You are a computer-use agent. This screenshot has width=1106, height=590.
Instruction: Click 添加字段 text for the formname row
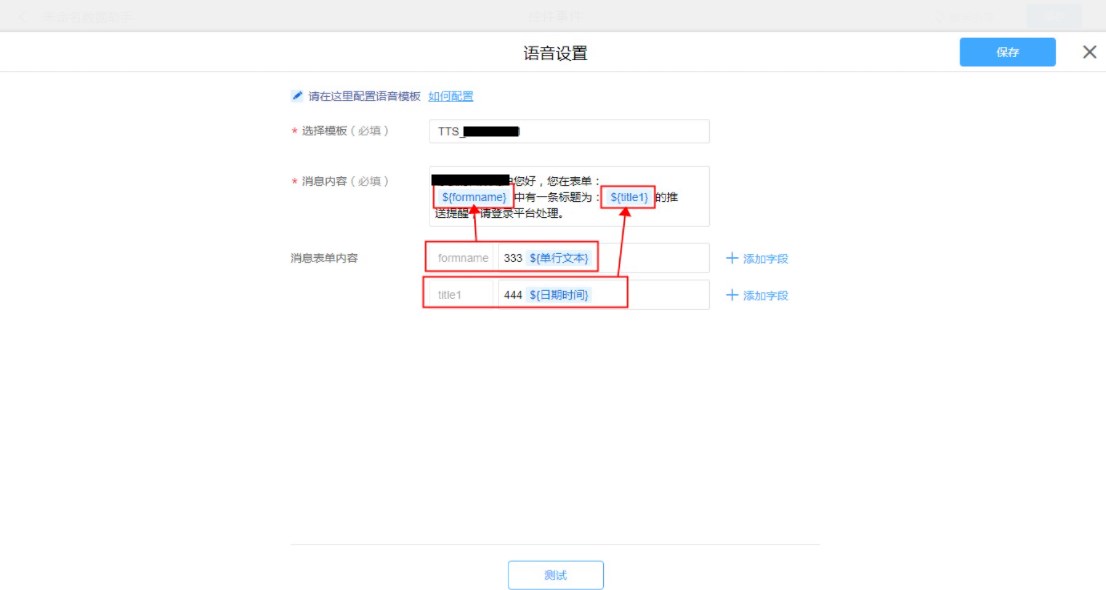(x=765, y=259)
